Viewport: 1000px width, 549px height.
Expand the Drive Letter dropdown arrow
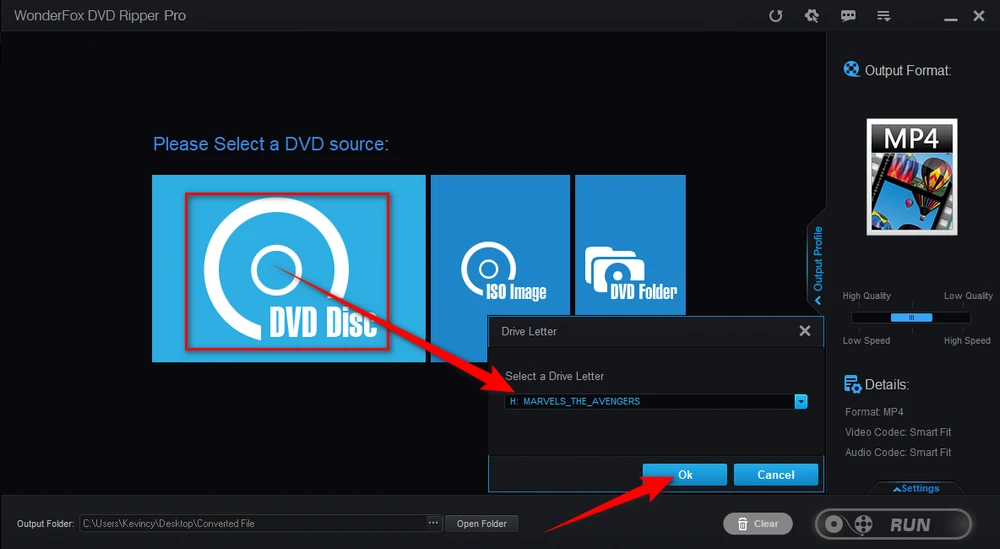[800, 401]
